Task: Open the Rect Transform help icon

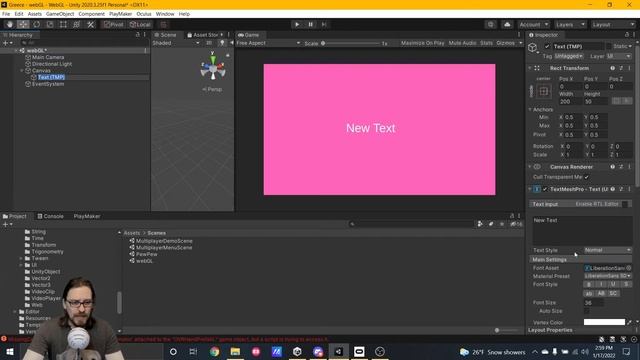Action: (x=612, y=68)
